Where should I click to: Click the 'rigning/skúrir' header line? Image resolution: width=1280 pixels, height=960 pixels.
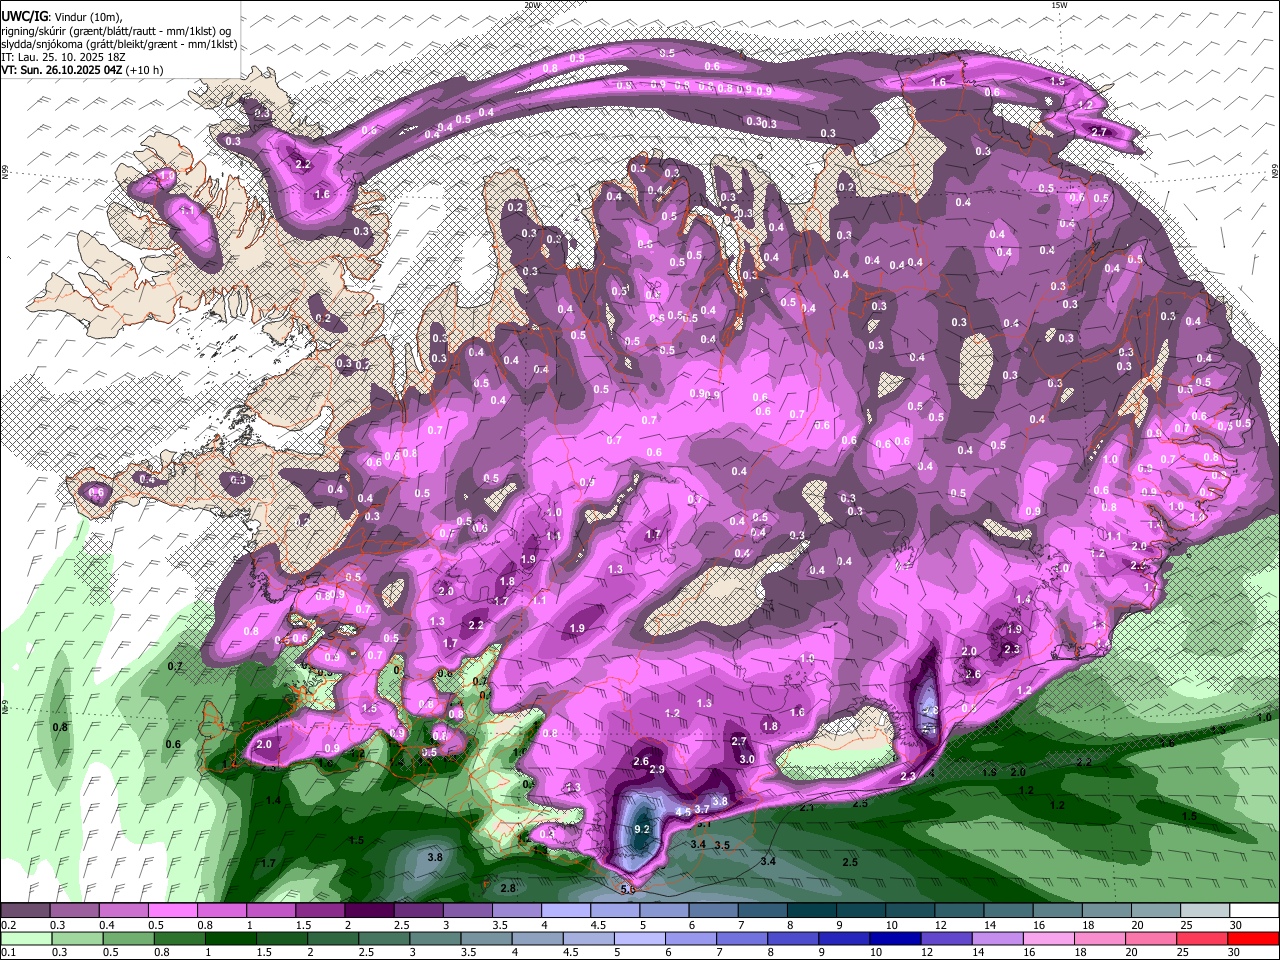coord(118,31)
